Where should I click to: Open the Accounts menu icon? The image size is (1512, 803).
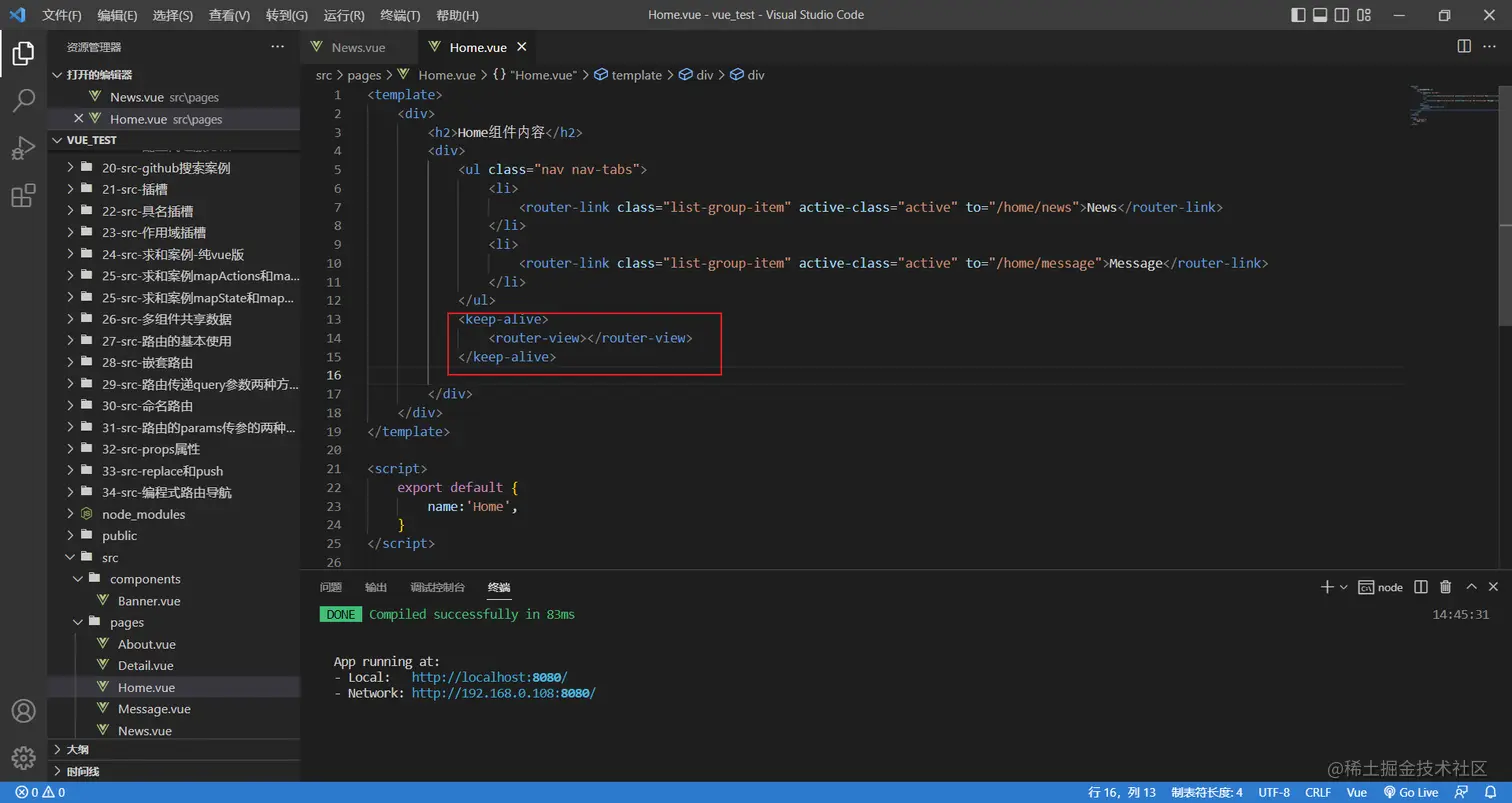tap(23, 712)
